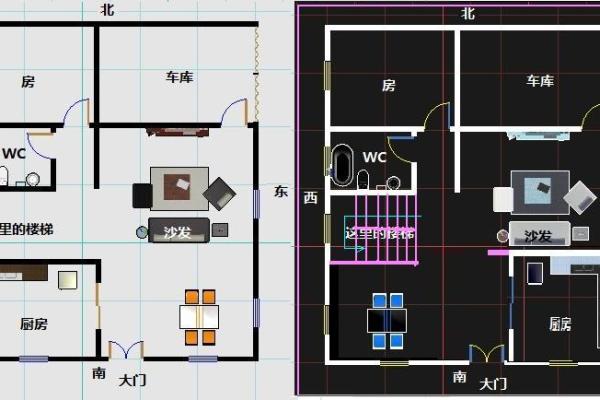Click the stove square in the light plan kitchen
The image size is (600, 400).
point(69,280)
